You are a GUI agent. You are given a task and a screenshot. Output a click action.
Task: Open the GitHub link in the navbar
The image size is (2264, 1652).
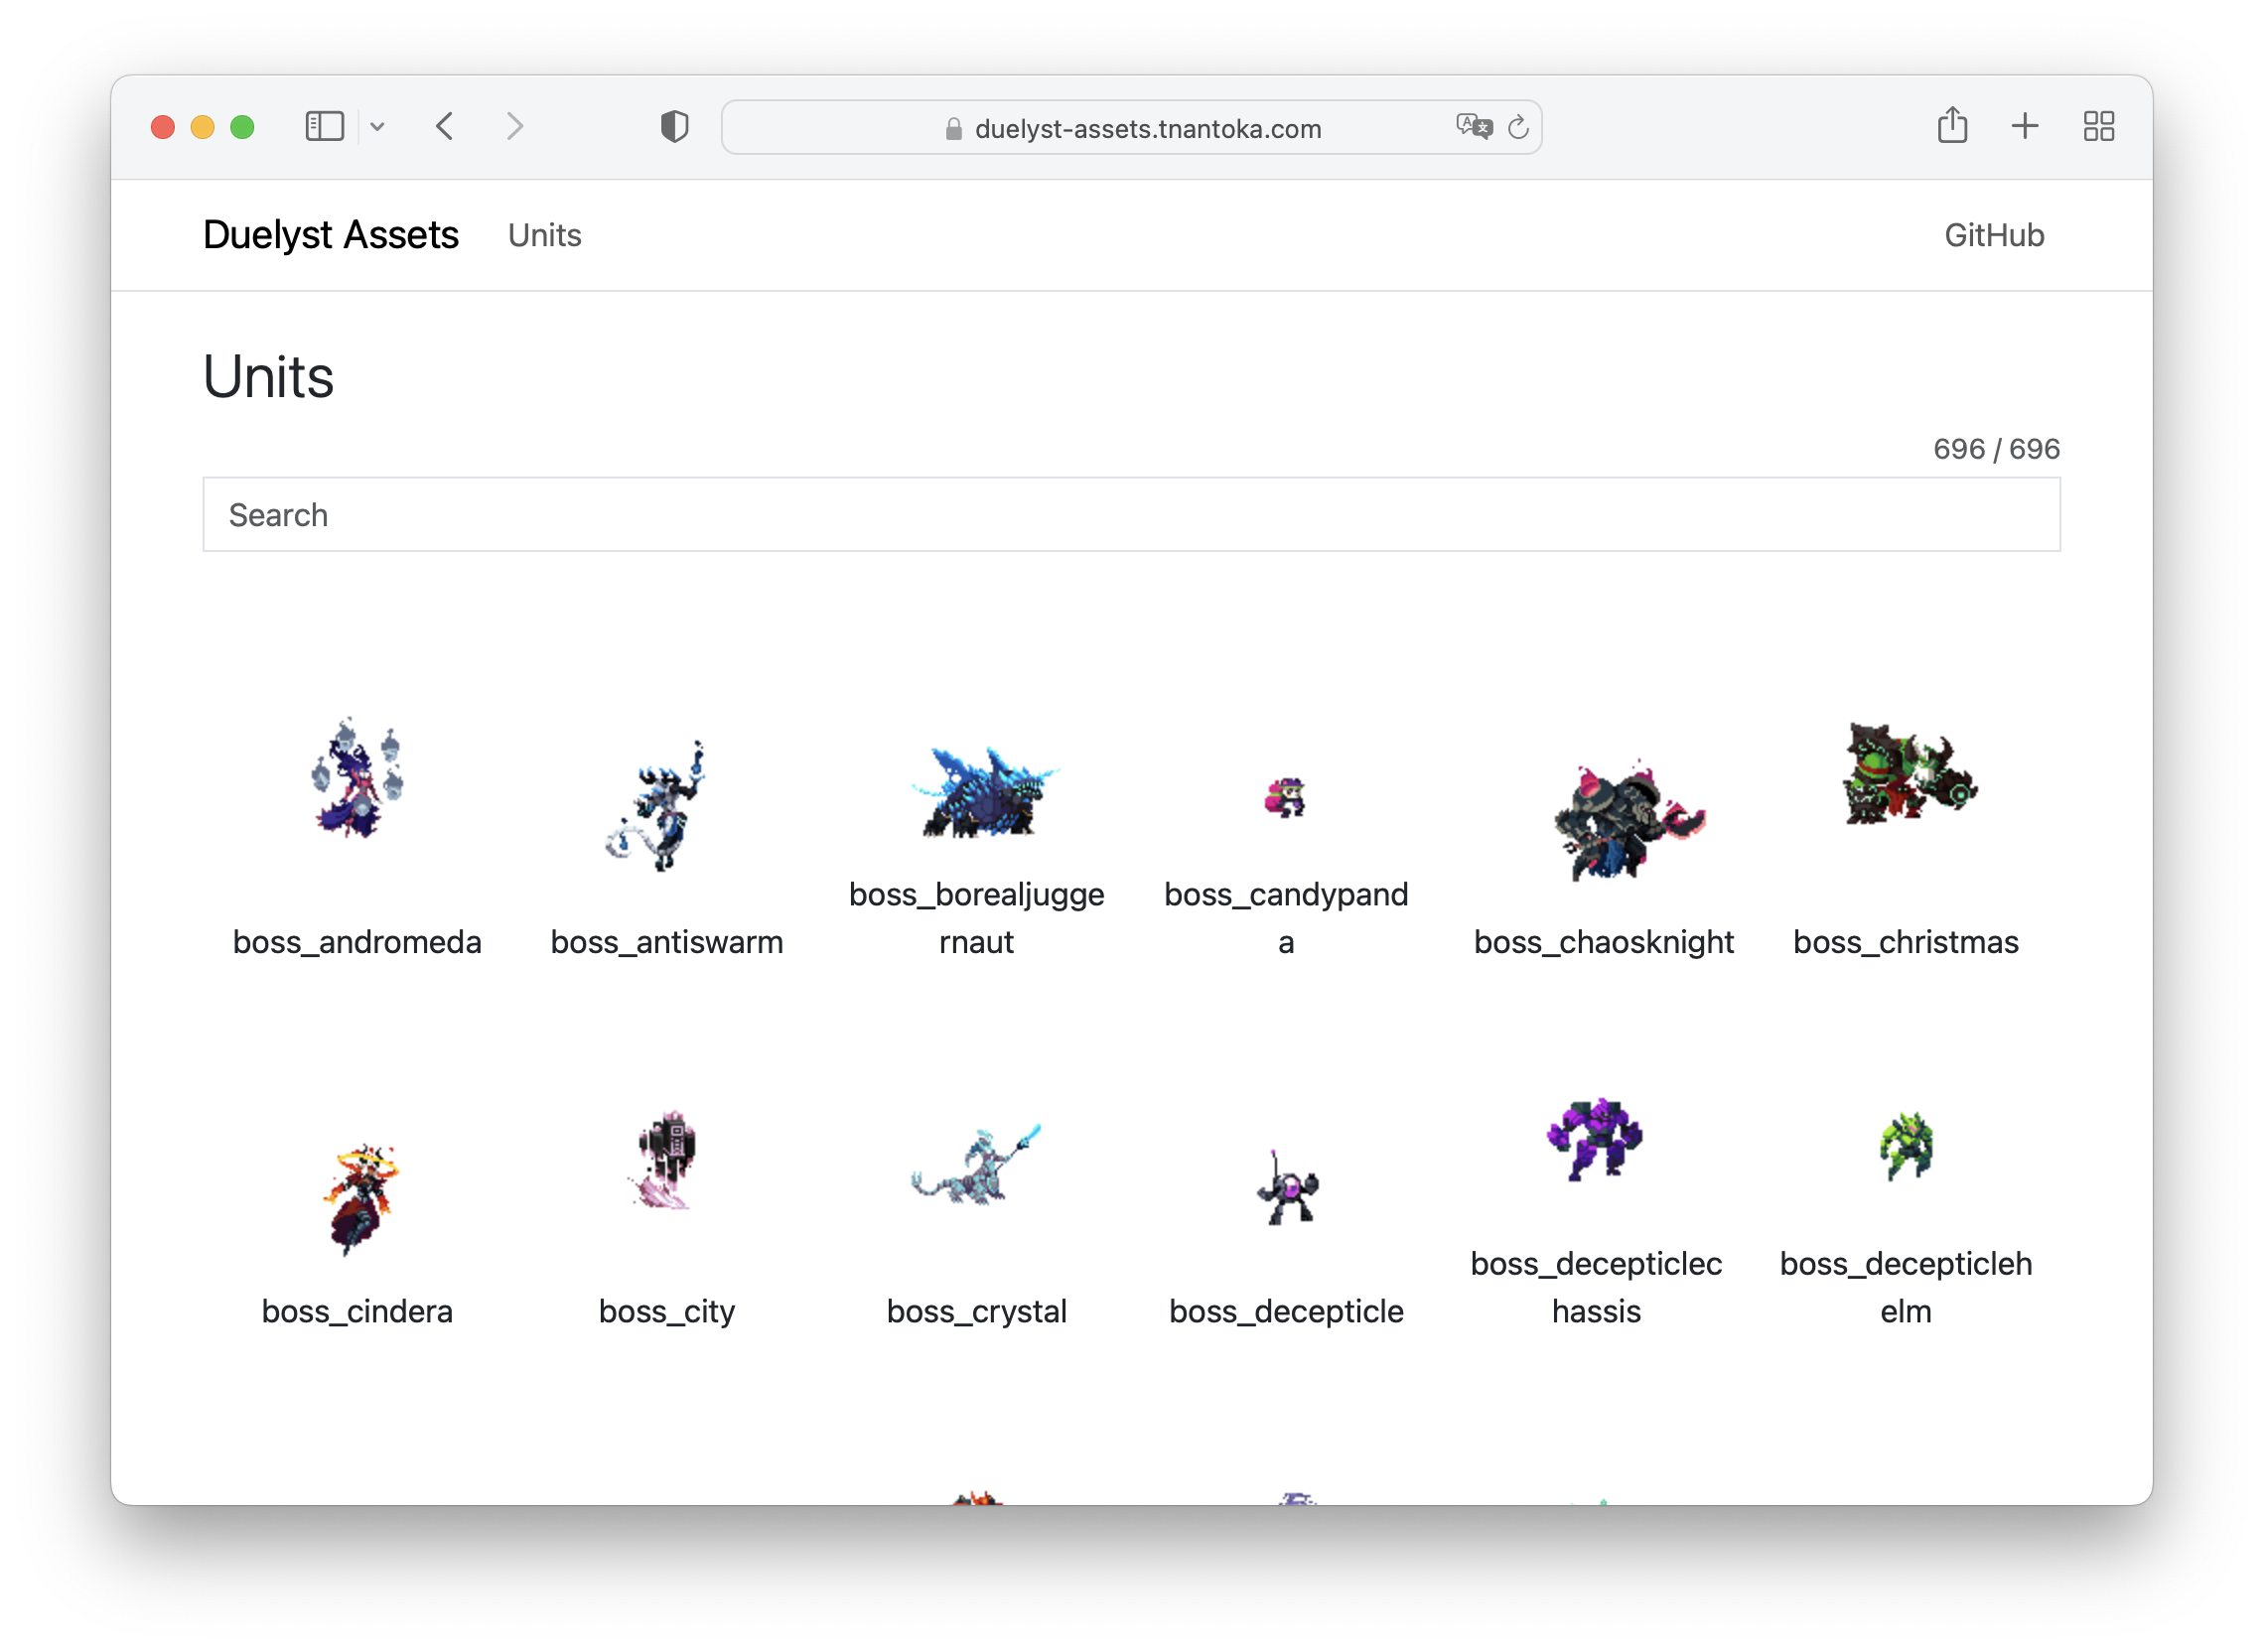[x=1993, y=235]
